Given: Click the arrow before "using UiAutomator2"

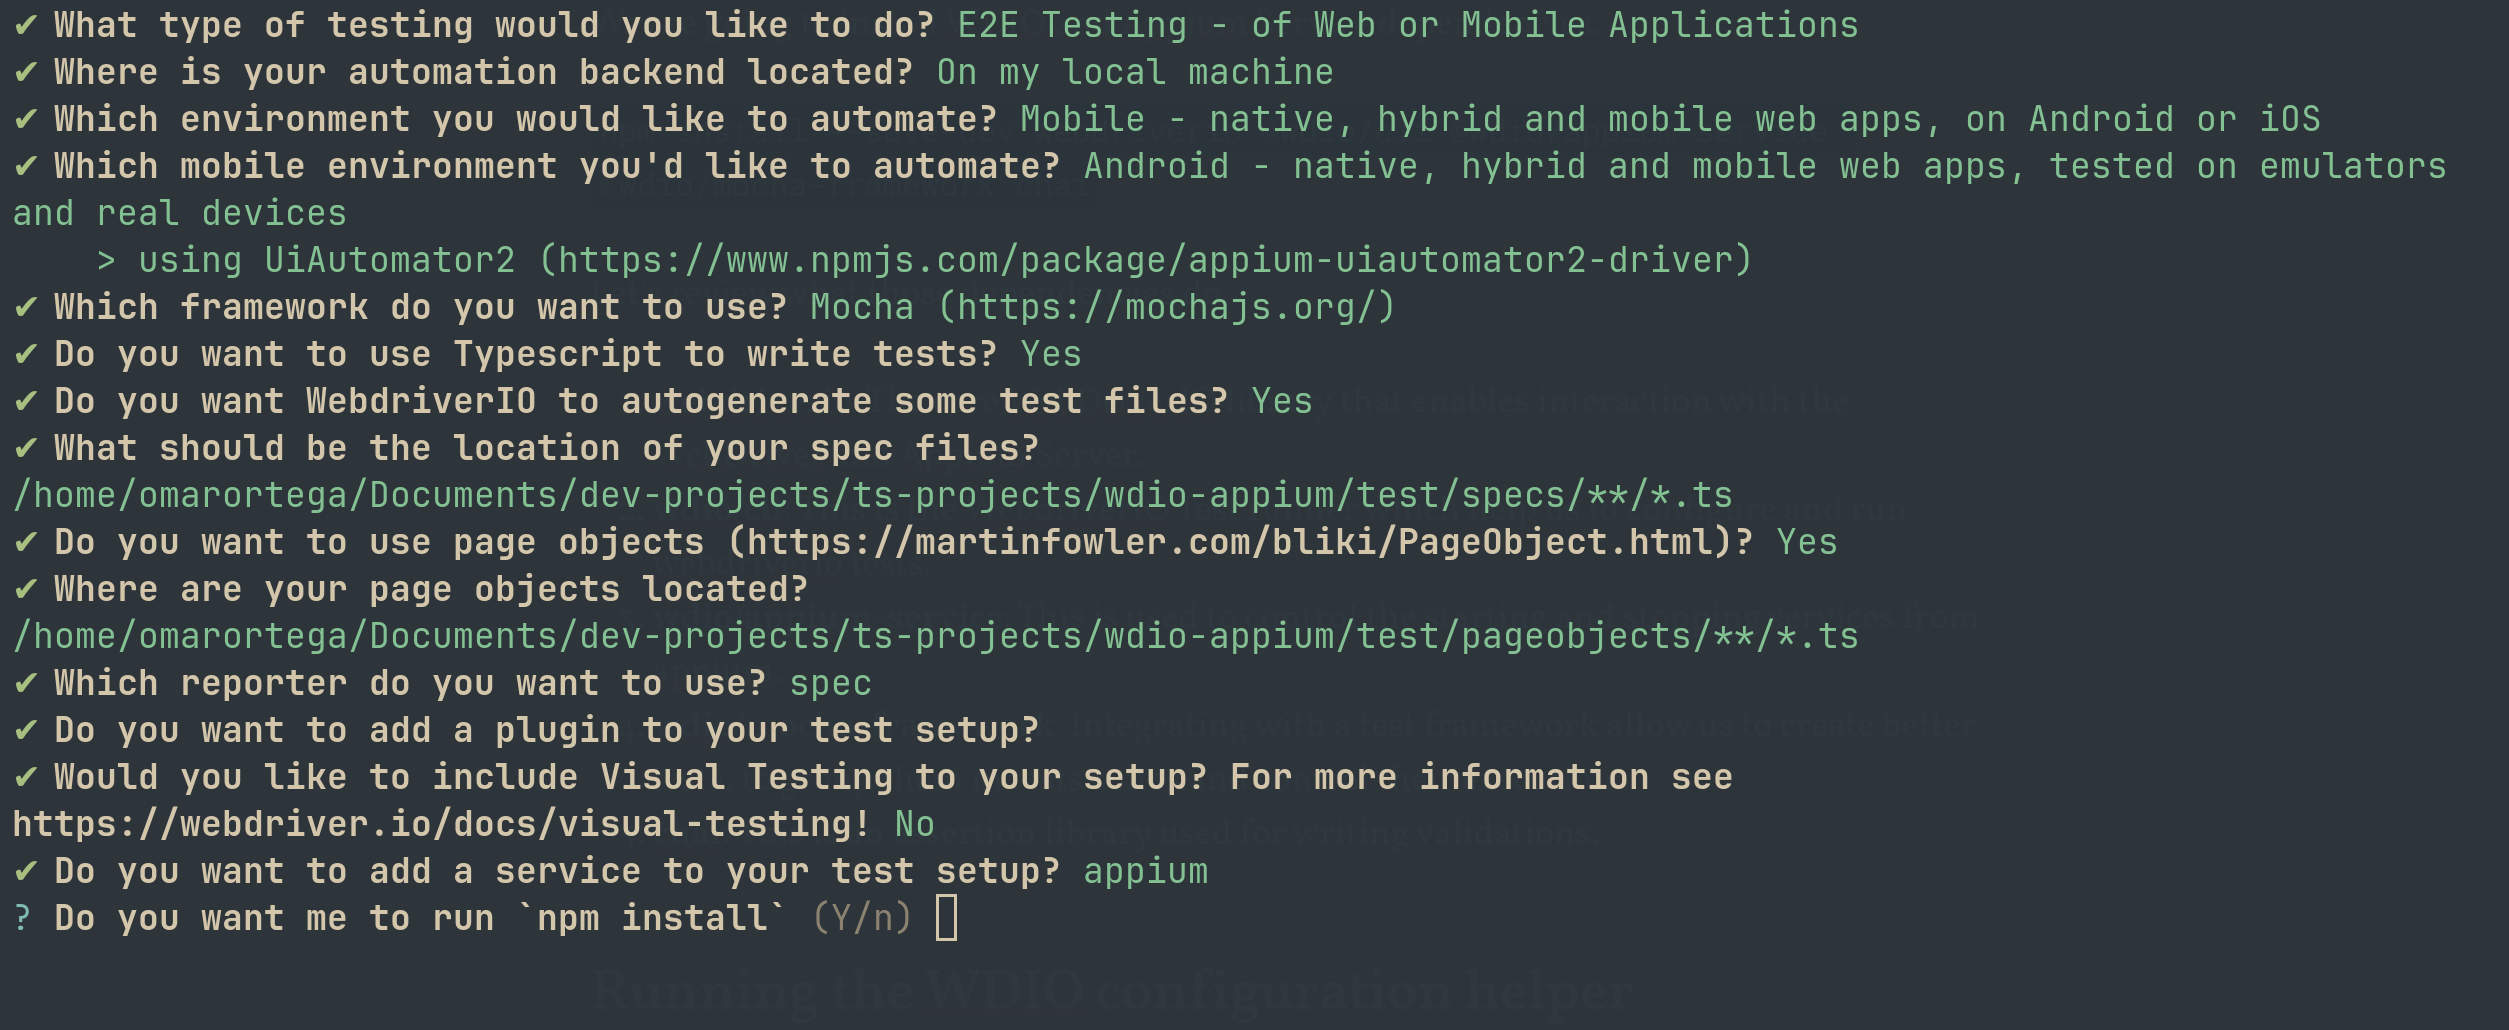Looking at the screenshot, I should click(x=106, y=260).
